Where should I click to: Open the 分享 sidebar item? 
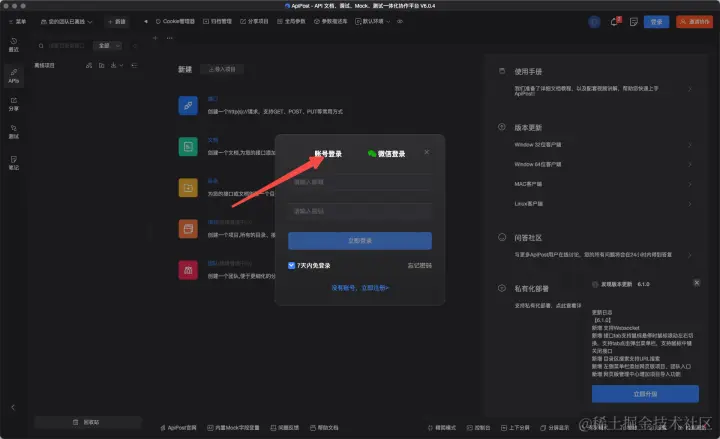(14, 104)
